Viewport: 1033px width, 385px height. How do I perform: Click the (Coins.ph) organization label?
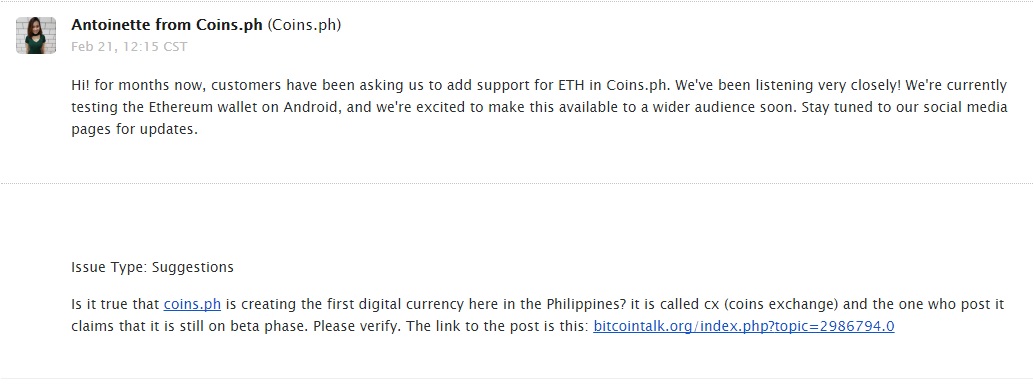304,25
